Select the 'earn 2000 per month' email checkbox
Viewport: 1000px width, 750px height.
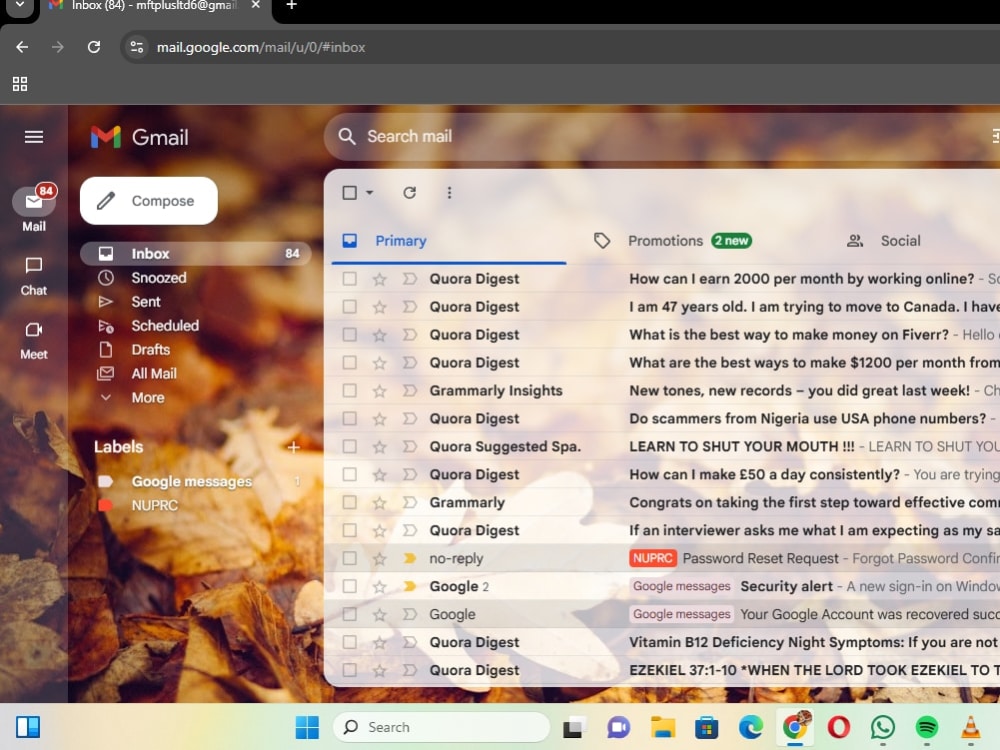coord(349,279)
